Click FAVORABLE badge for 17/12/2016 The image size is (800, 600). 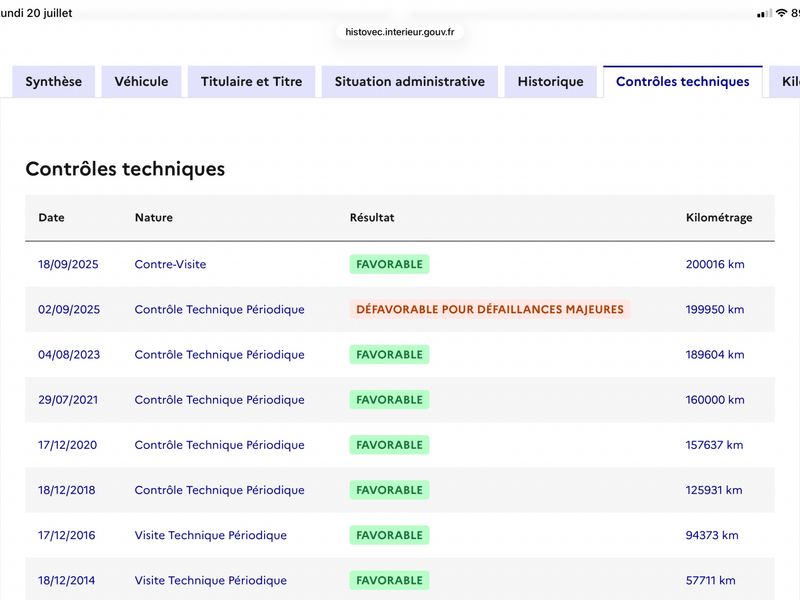pos(389,535)
